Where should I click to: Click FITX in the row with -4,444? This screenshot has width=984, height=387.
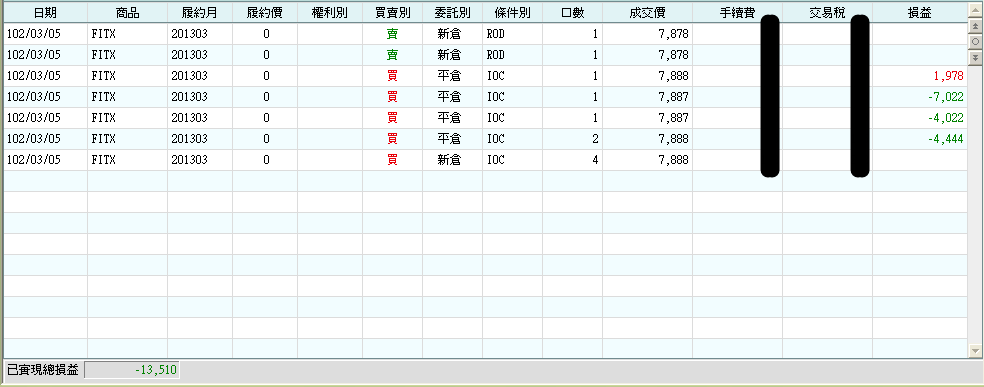tap(104, 139)
